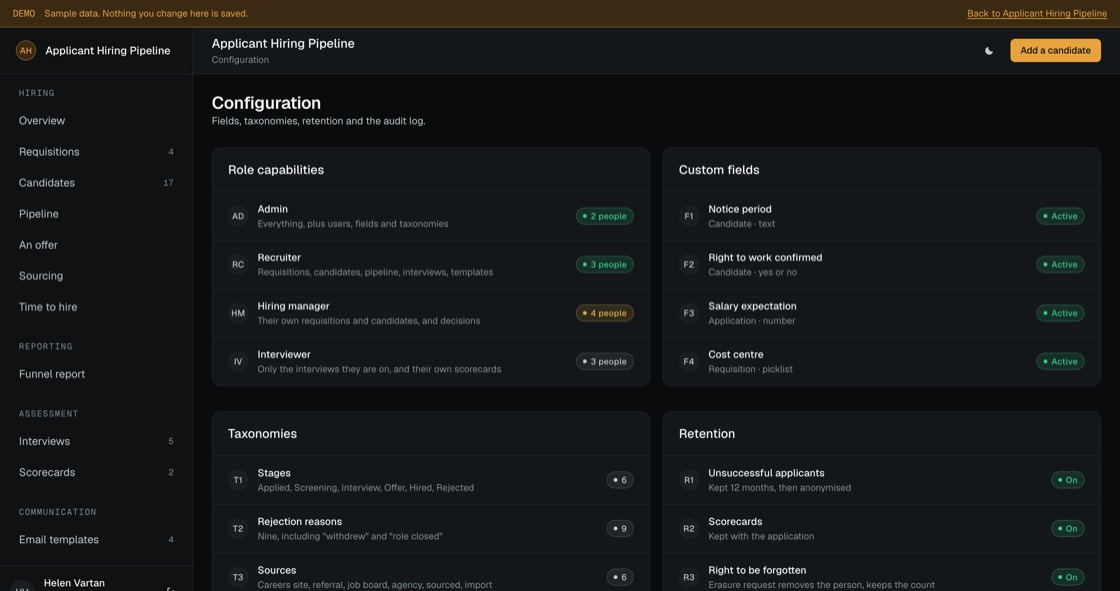
Task: Click "Everything, plus users, fields and taxonomies"
Action: pyautogui.click(x=353, y=224)
